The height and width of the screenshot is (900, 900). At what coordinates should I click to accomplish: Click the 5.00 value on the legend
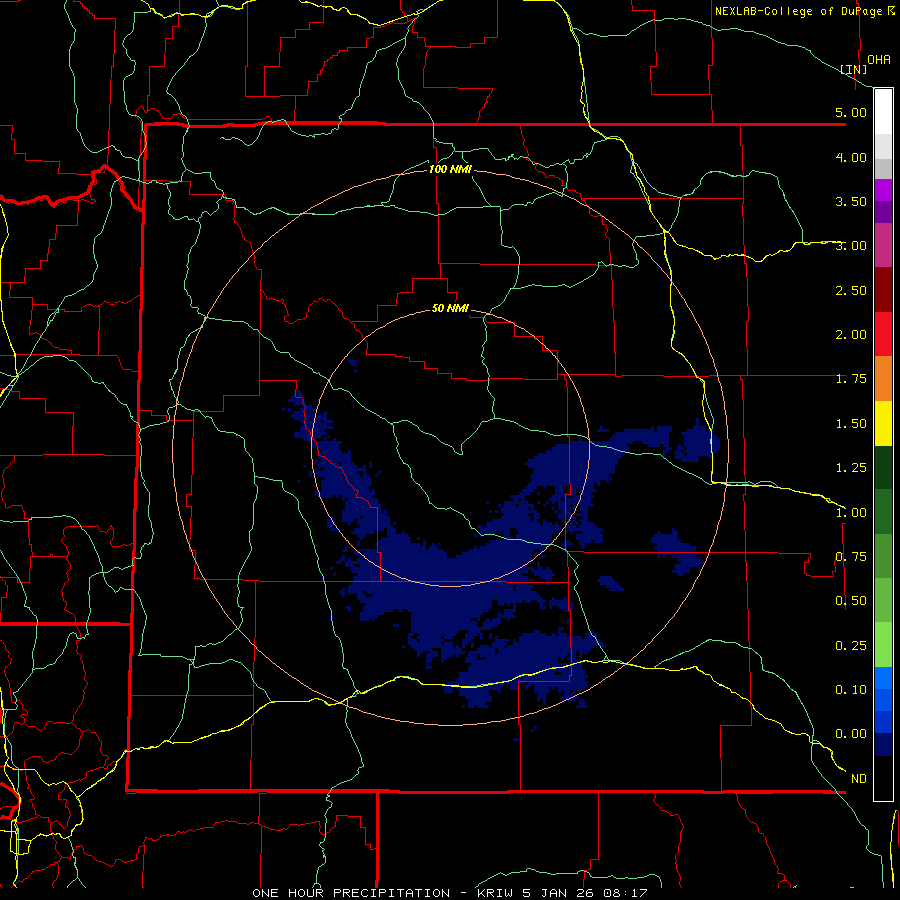[x=851, y=112]
